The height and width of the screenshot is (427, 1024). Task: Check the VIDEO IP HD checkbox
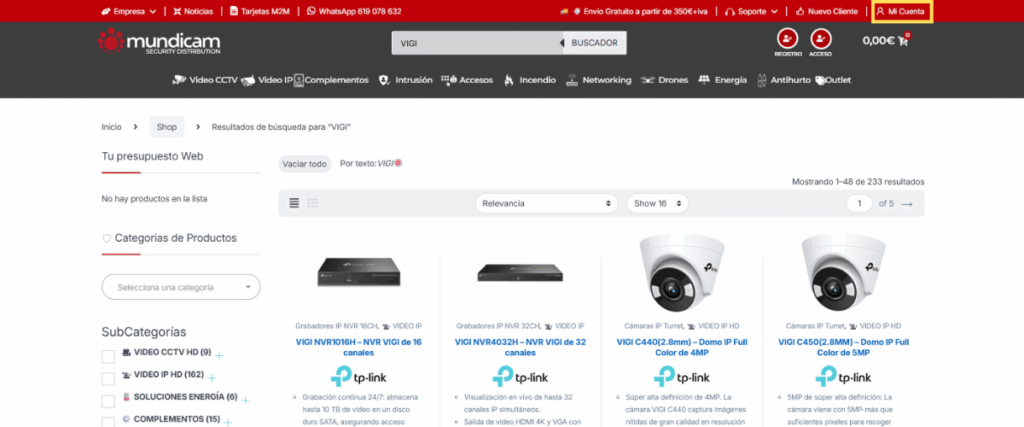click(108, 379)
